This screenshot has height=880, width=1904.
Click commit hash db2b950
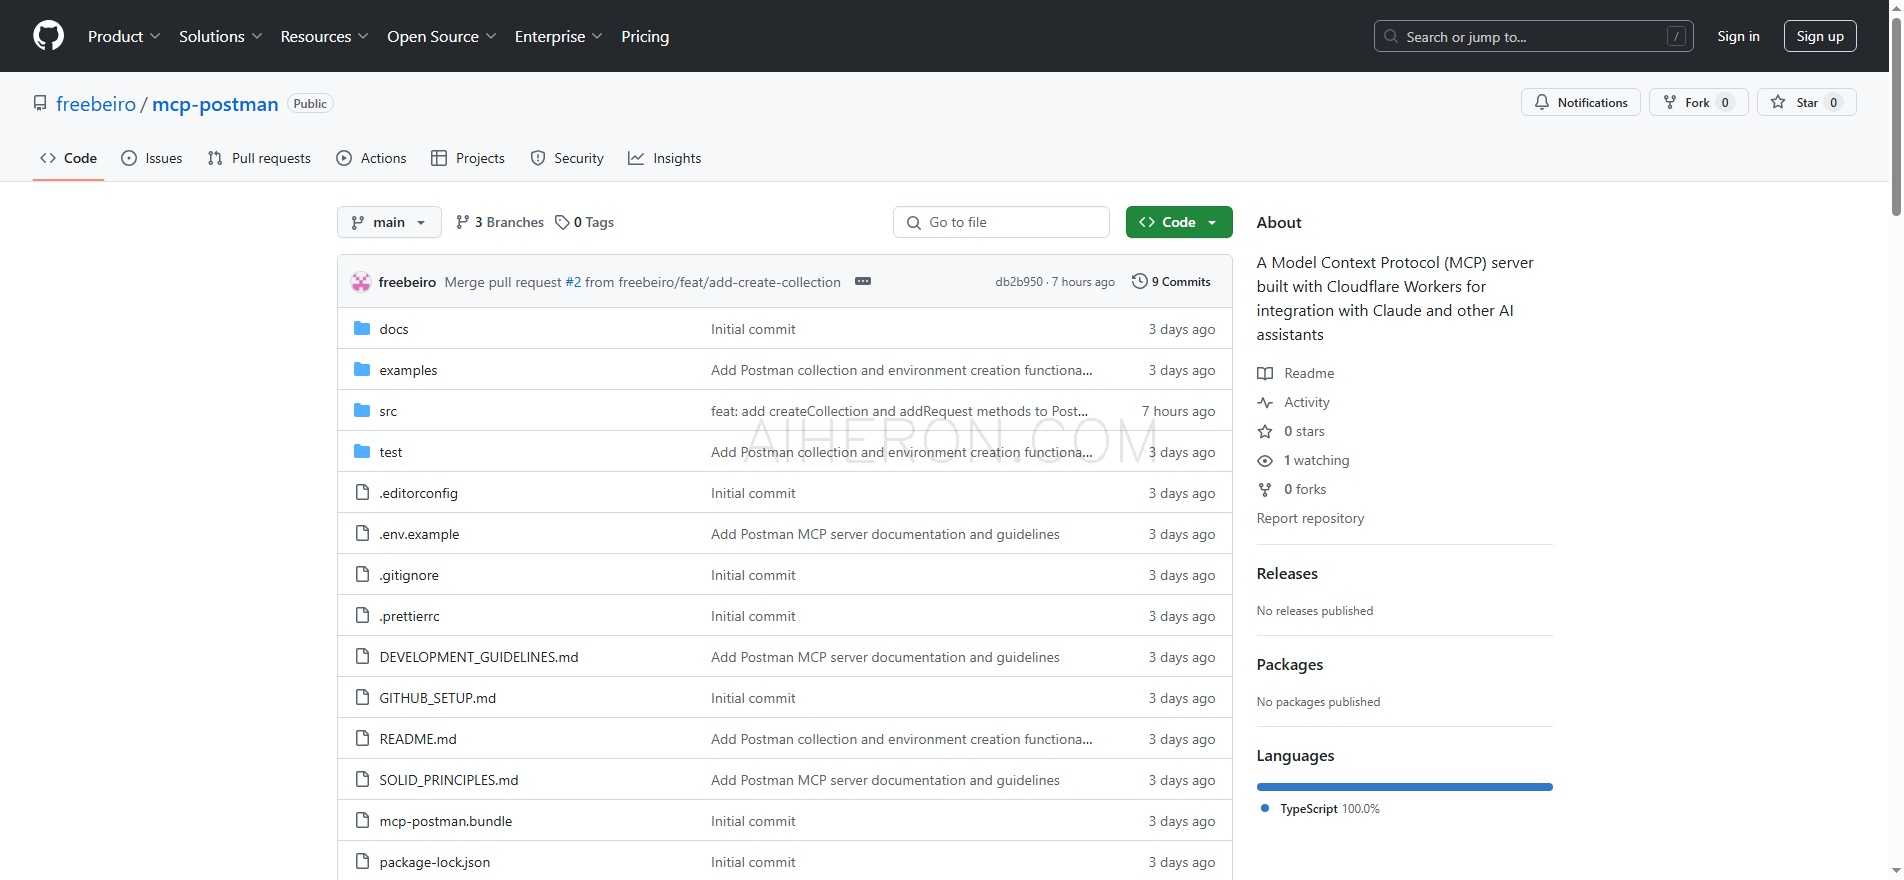(x=1018, y=282)
